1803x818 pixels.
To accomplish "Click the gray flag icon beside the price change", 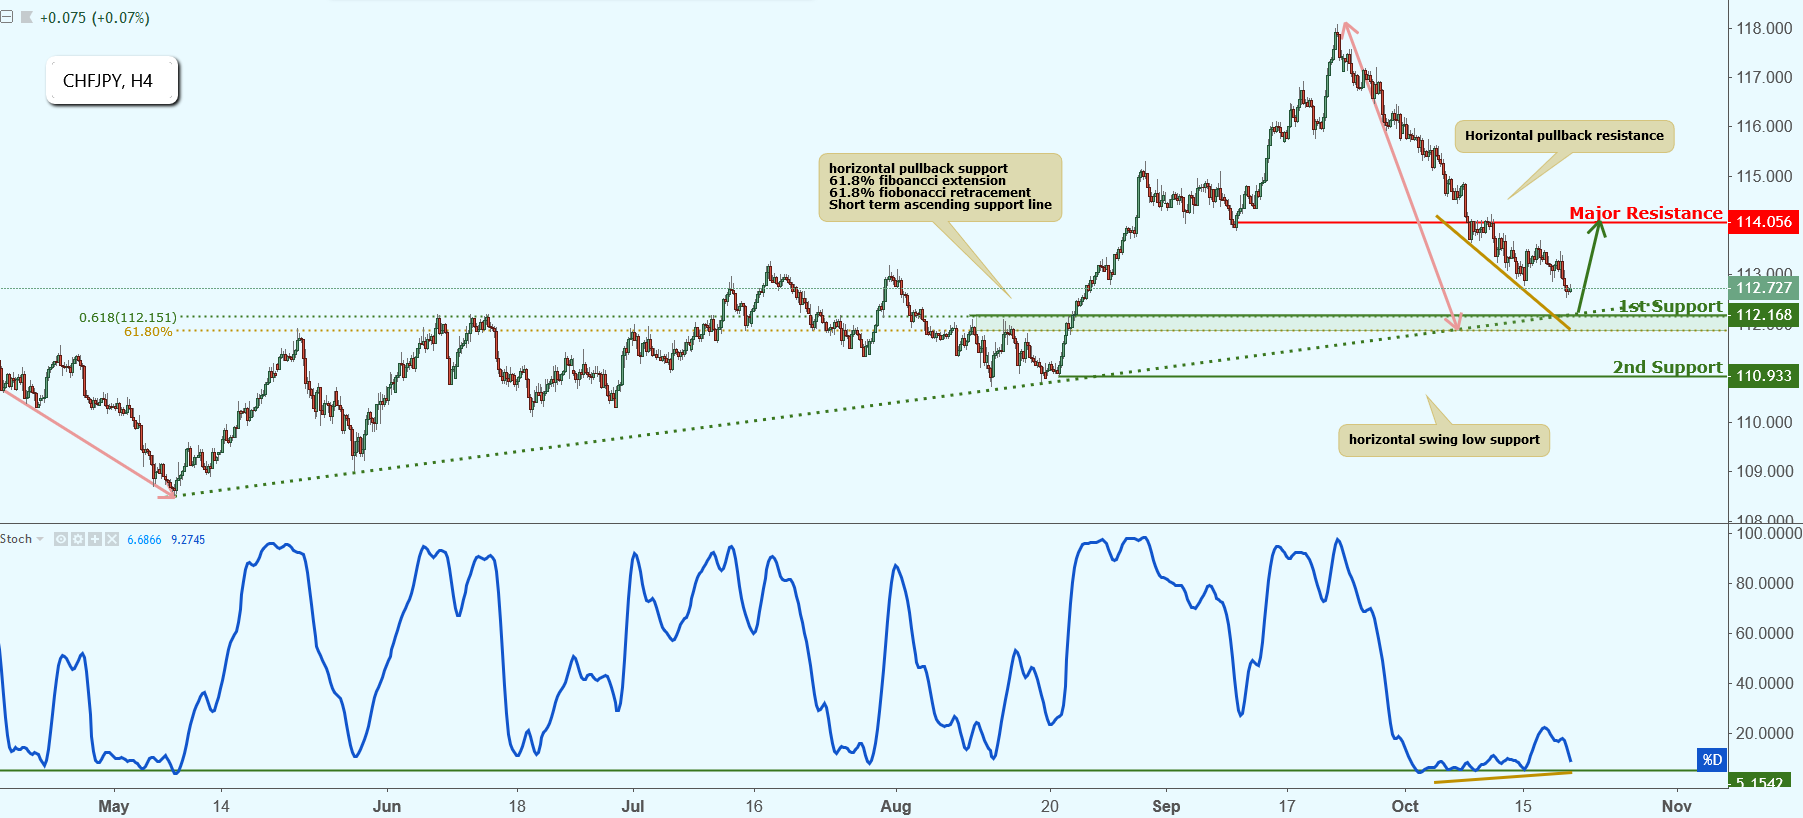I will [x=27, y=17].
